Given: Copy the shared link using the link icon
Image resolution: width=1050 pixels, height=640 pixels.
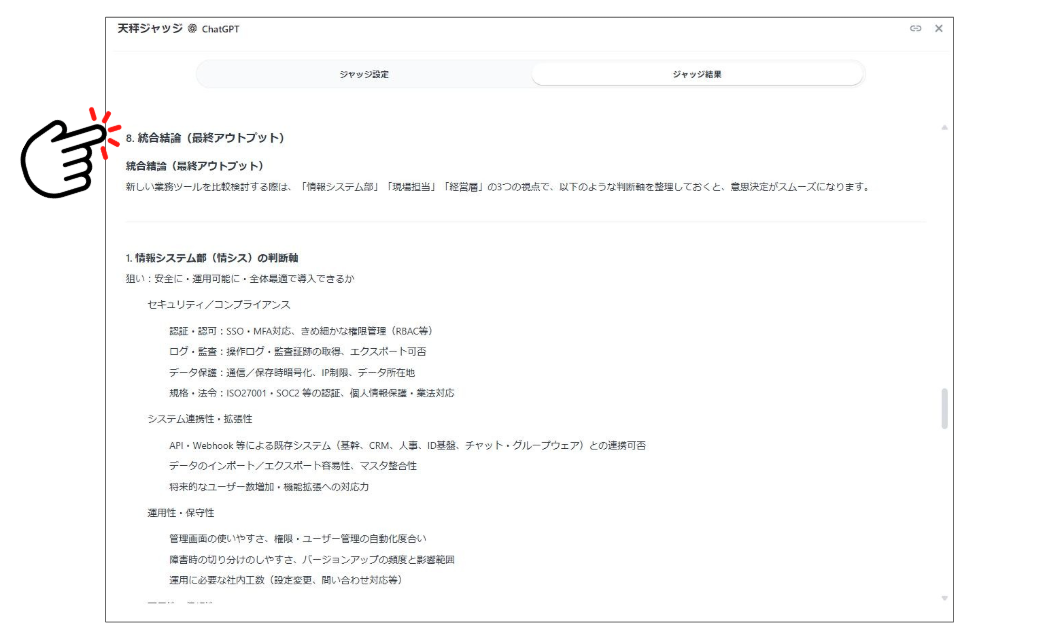Looking at the screenshot, I should click(918, 29).
